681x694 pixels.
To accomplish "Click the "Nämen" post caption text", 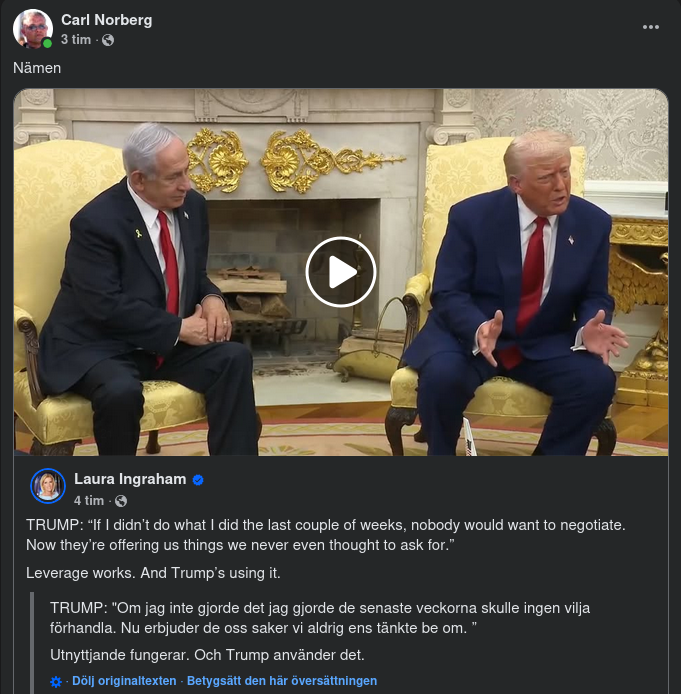I will 37,68.
